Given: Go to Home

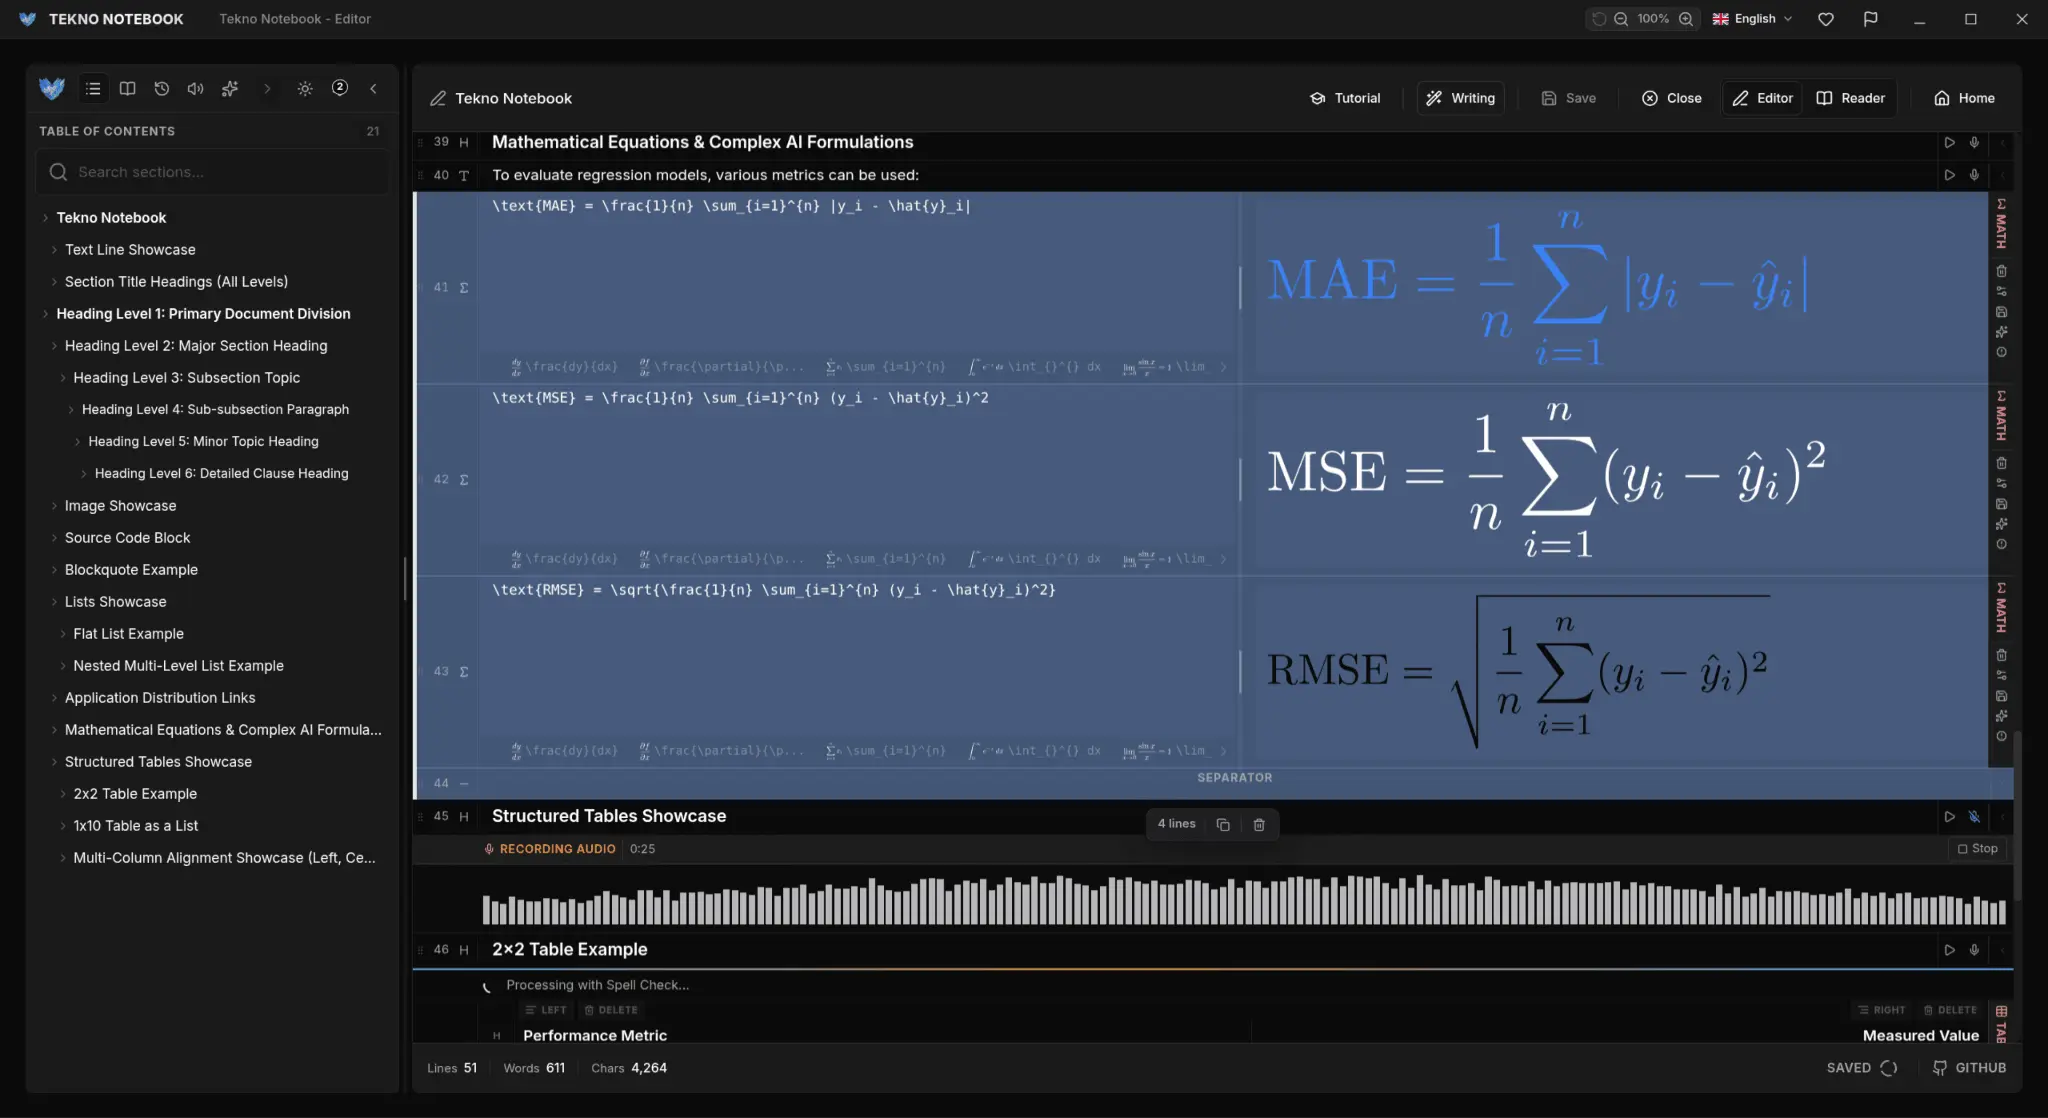Looking at the screenshot, I should pos(1964,98).
